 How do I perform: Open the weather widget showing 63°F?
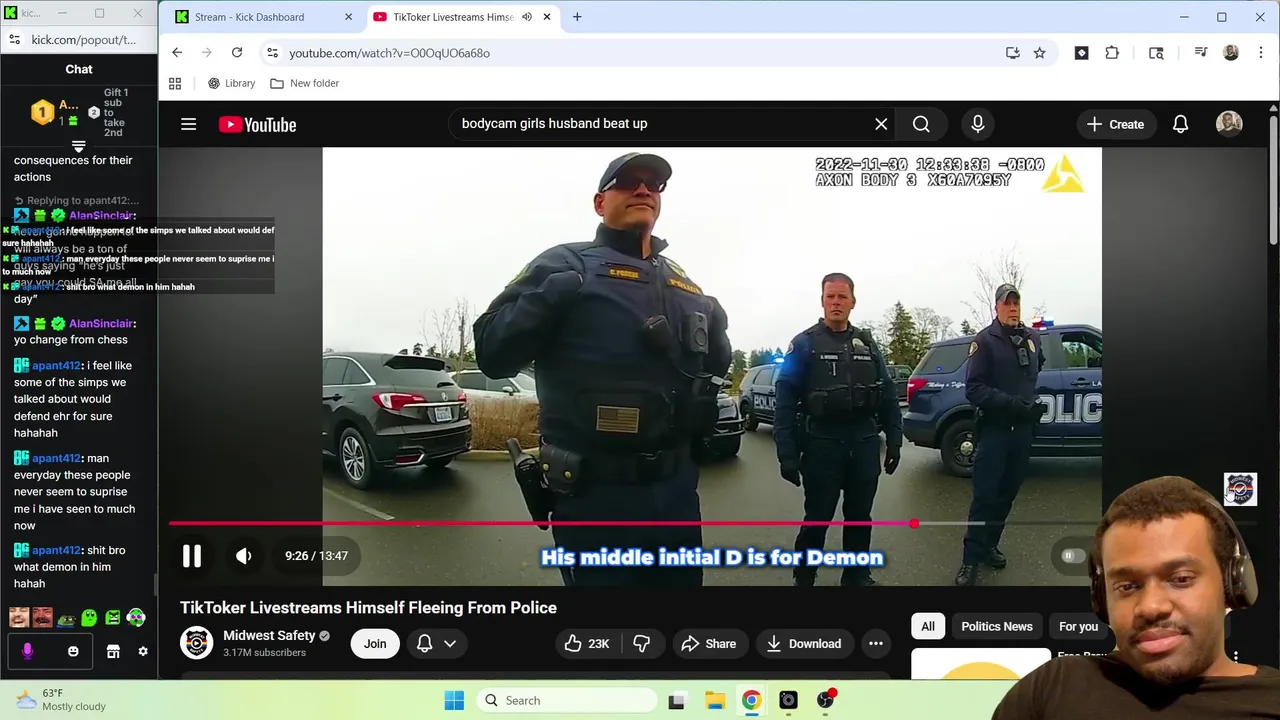(x=60, y=700)
